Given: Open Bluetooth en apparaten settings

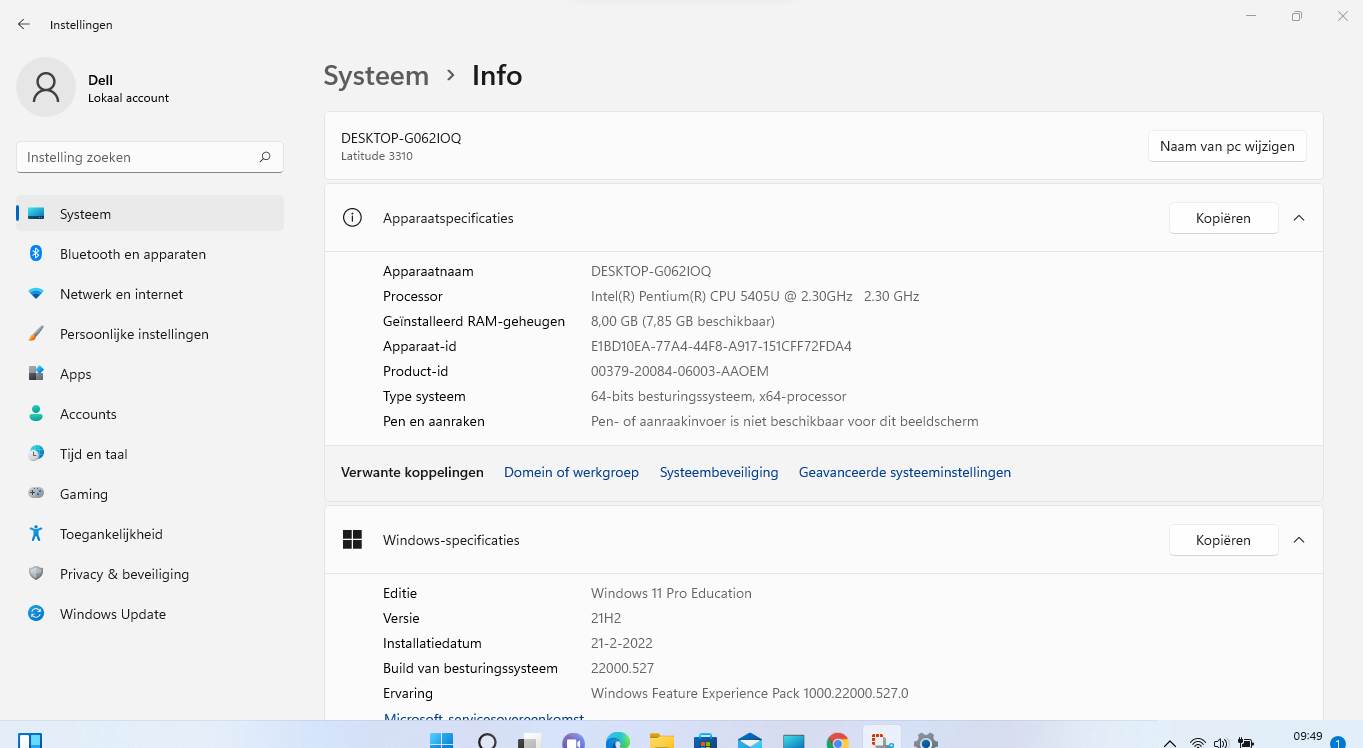Looking at the screenshot, I should (x=150, y=254).
